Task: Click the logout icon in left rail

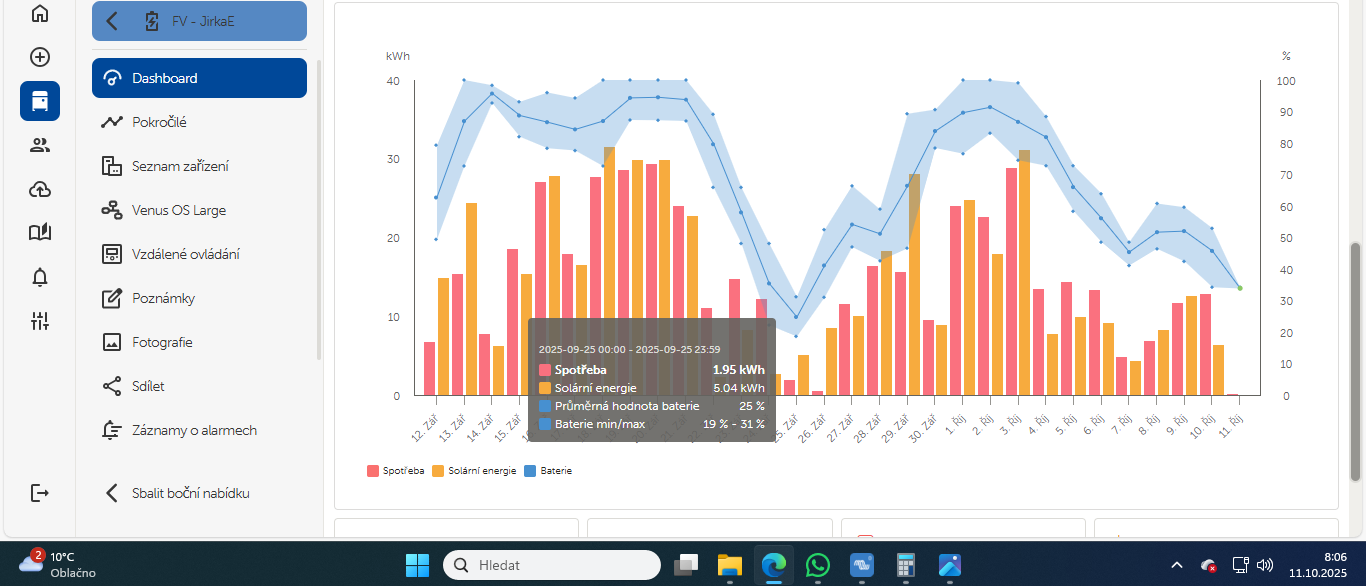Action: (x=40, y=493)
